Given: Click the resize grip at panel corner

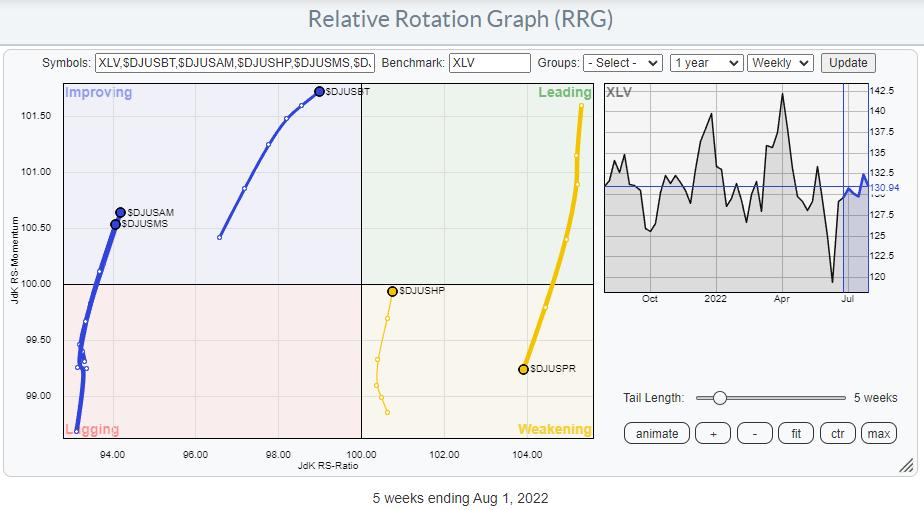Looking at the screenshot, I should coord(906,465).
